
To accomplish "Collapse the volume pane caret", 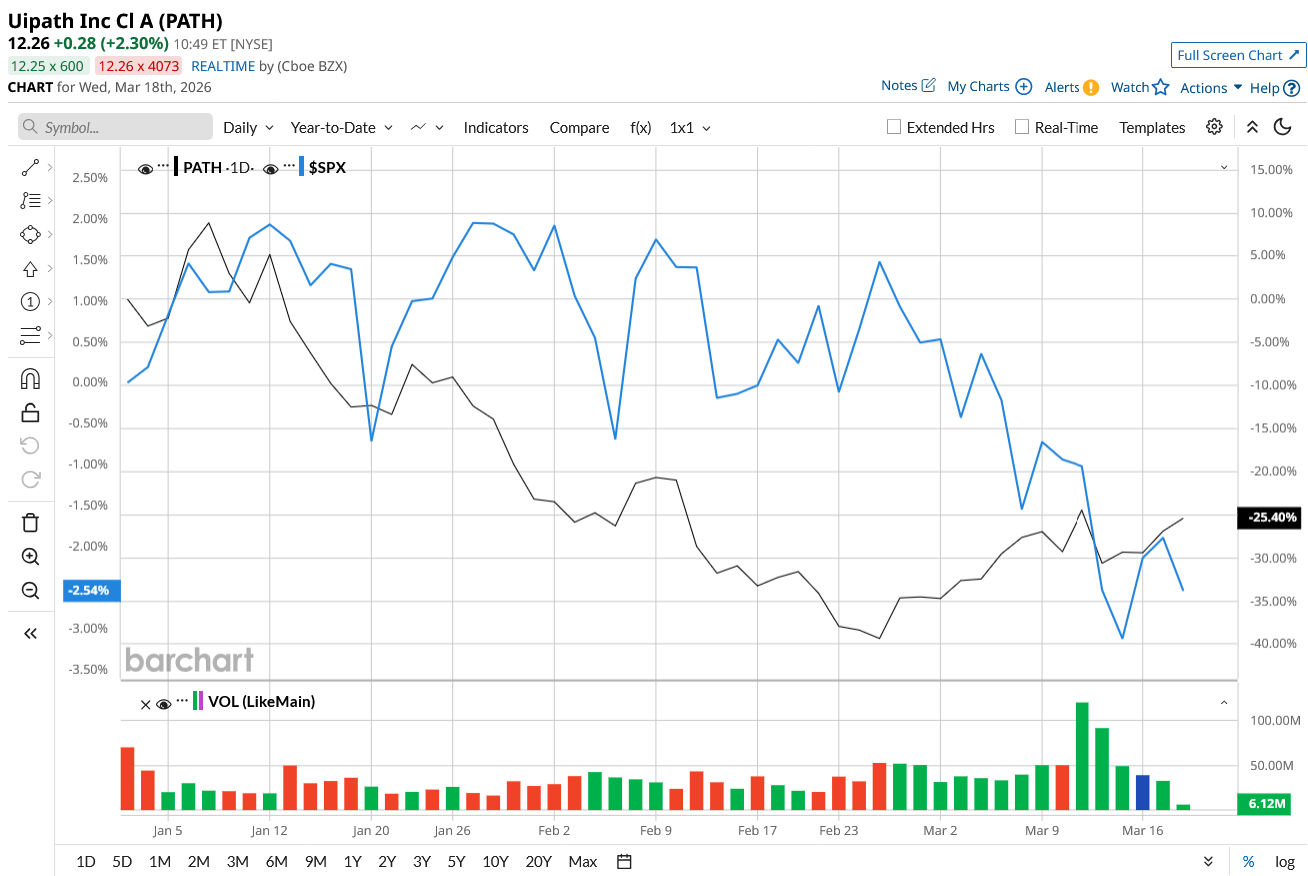I will tap(1224, 702).
